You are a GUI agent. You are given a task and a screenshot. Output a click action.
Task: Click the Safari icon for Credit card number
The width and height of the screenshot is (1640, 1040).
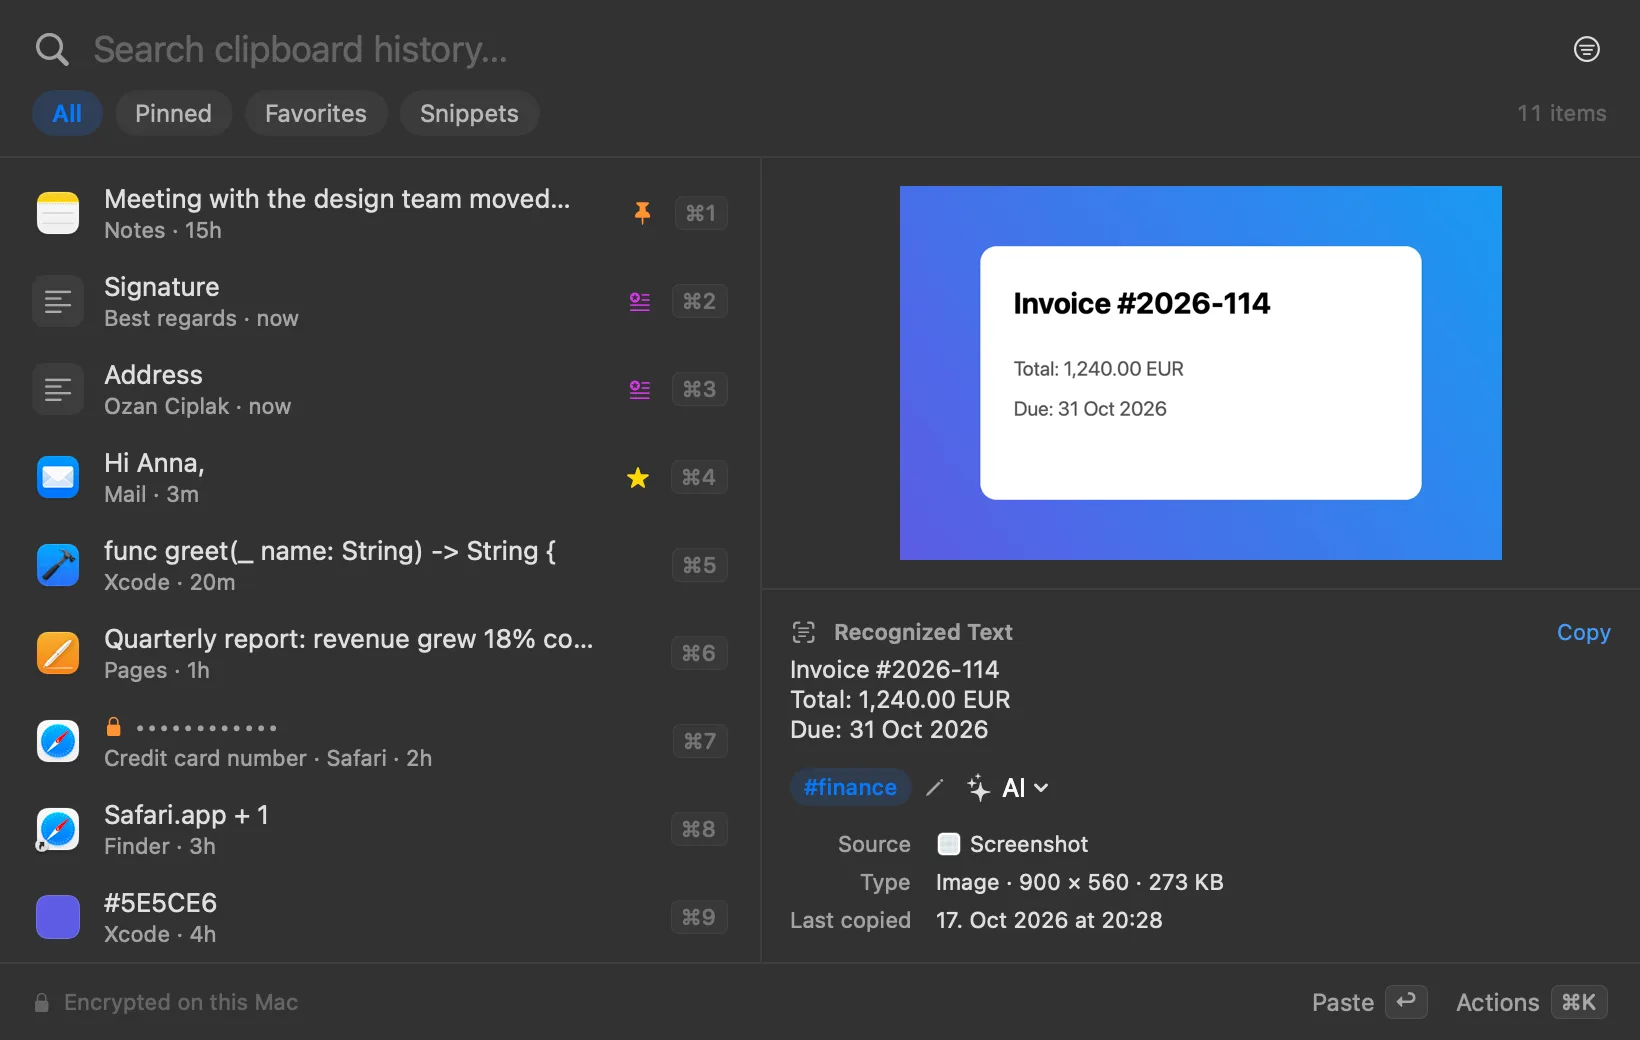[x=58, y=741]
